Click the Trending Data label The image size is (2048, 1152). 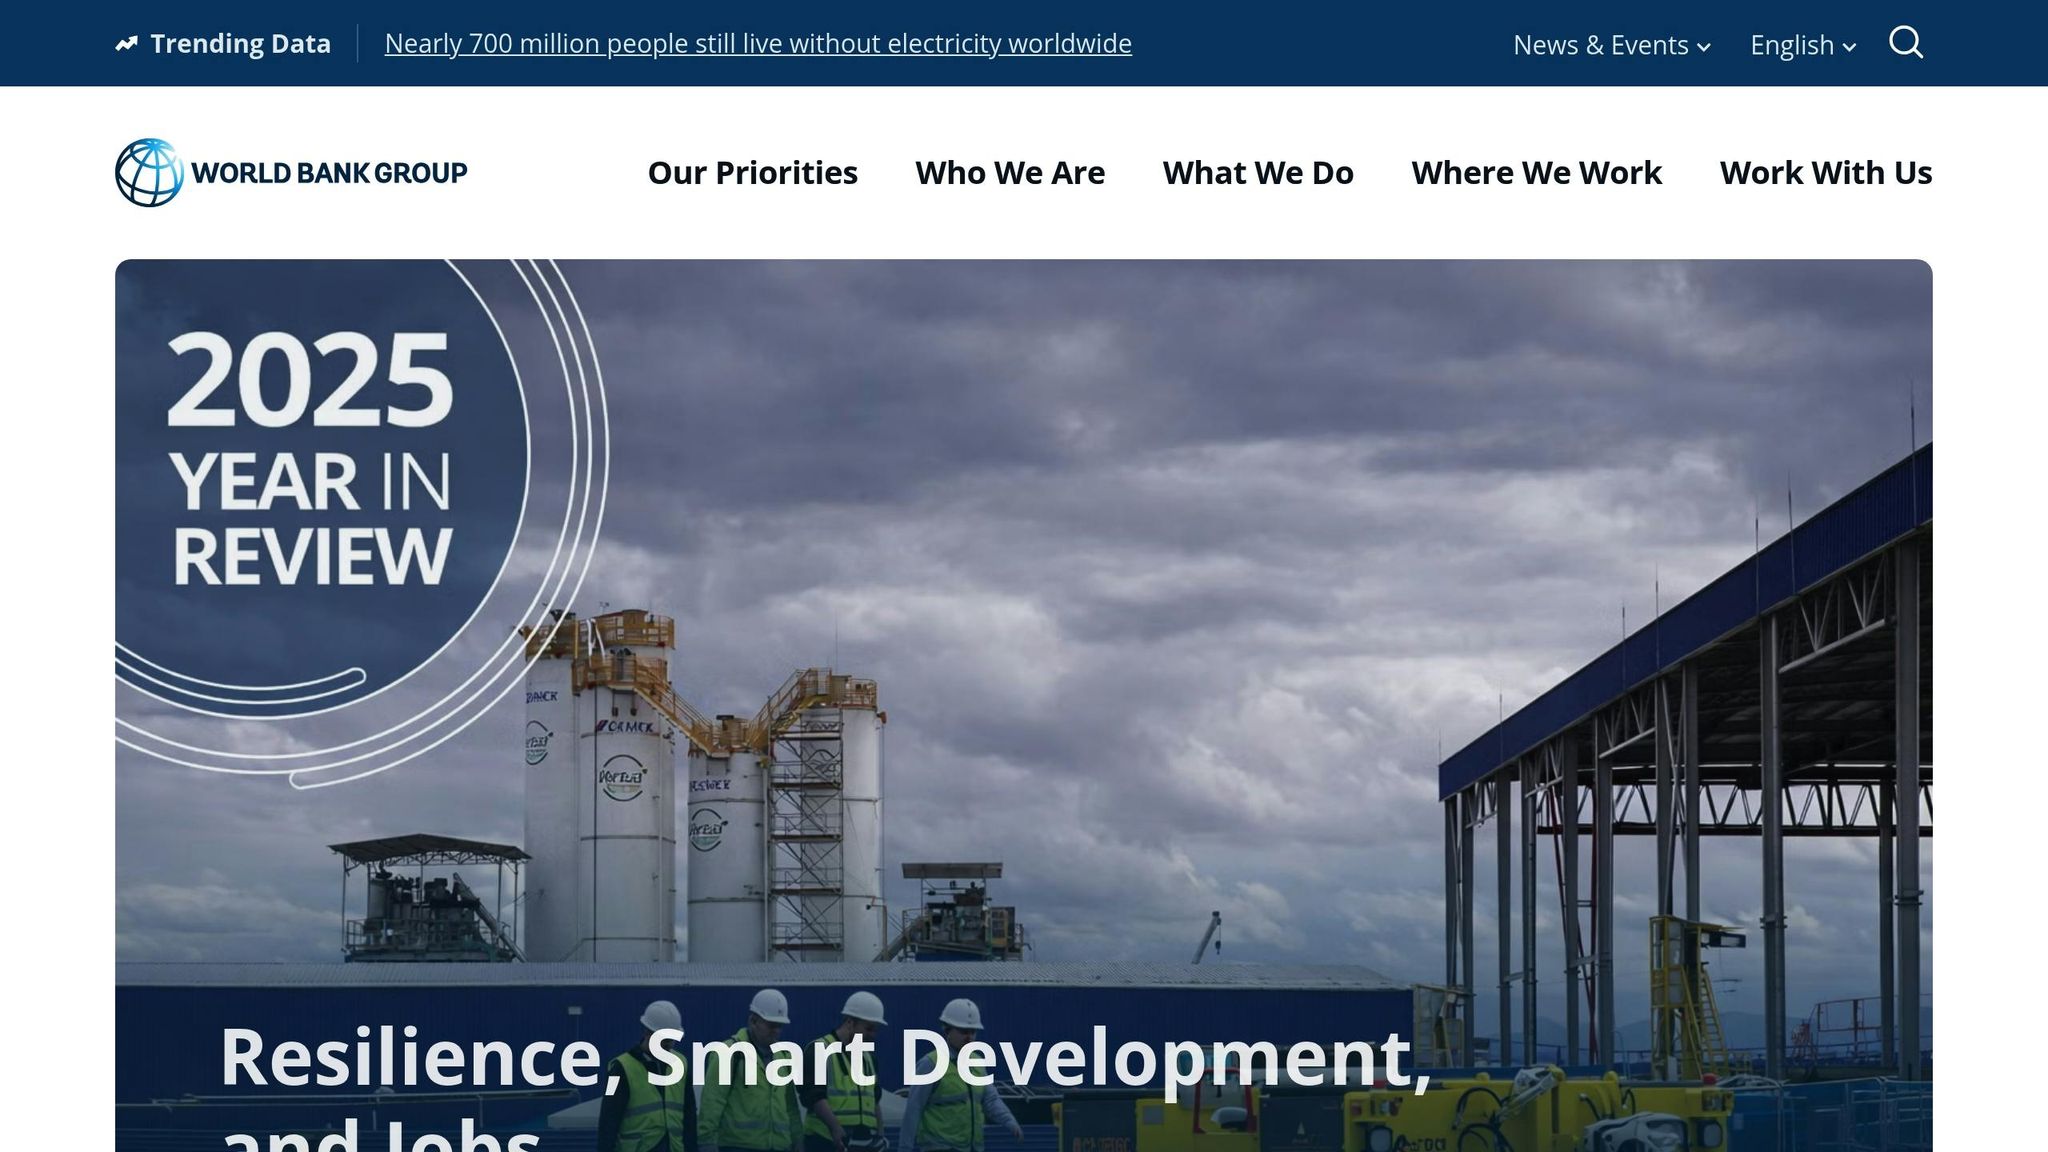(240, 44)
